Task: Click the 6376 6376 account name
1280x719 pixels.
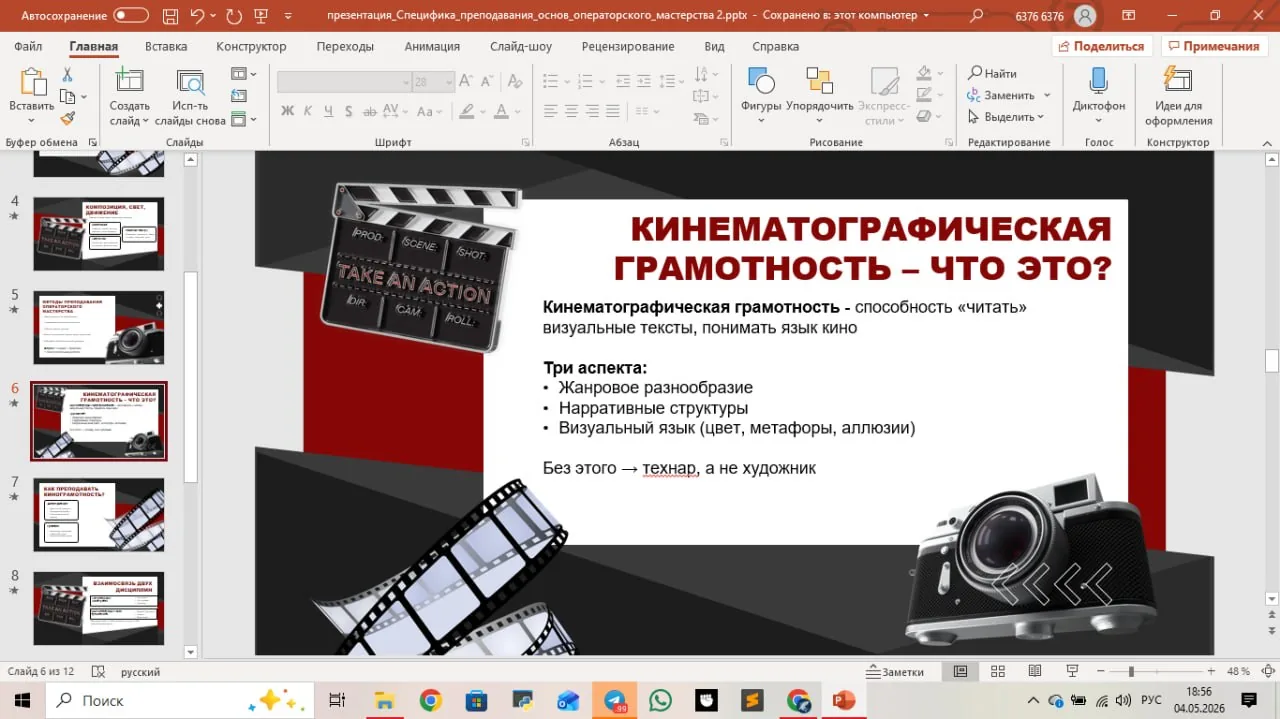Action: click(1039, 16)
